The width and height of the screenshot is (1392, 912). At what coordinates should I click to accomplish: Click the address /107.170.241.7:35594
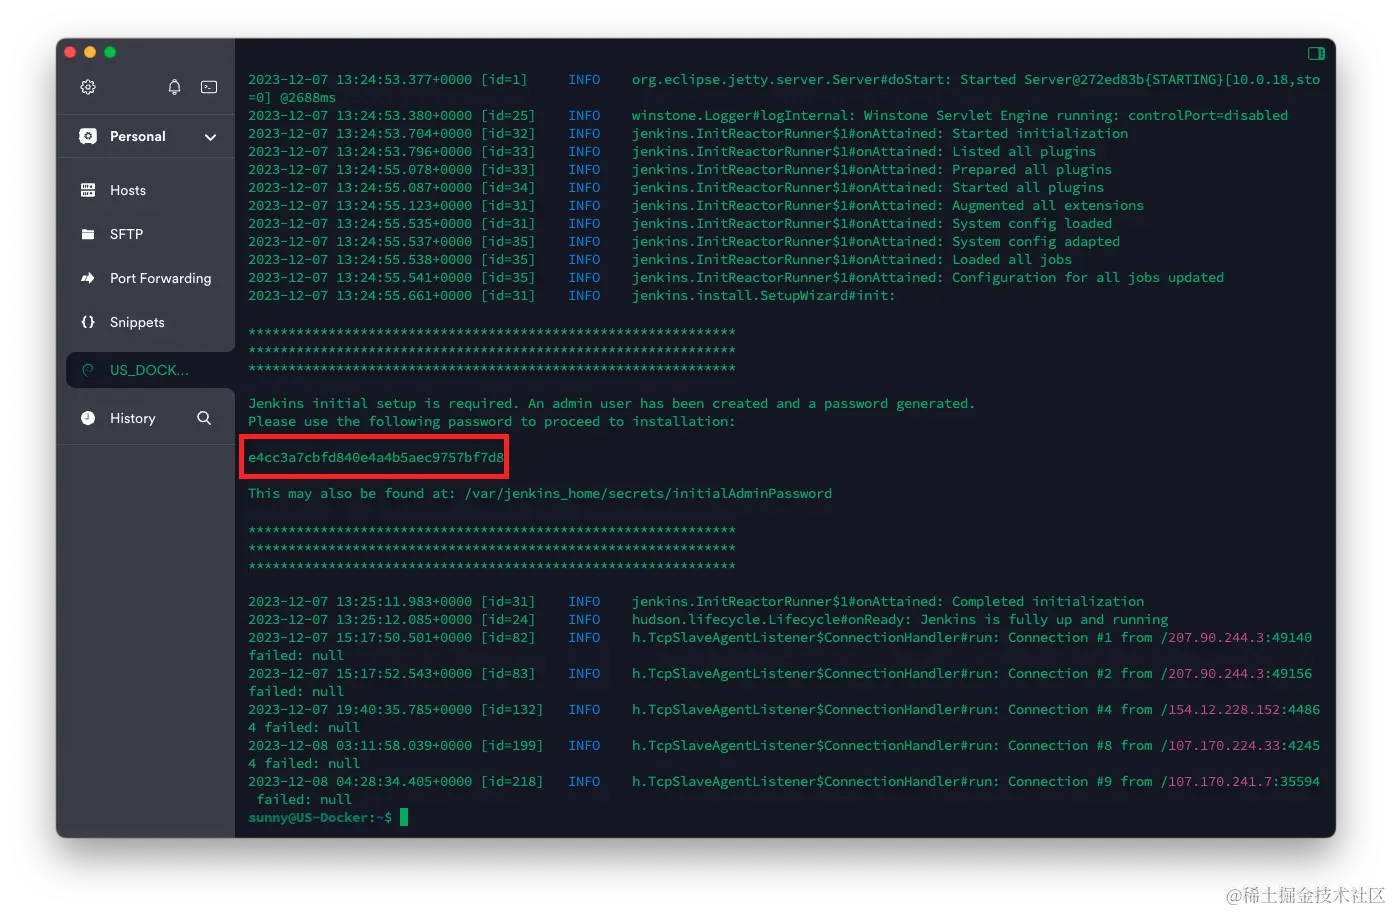[1240, 782]
